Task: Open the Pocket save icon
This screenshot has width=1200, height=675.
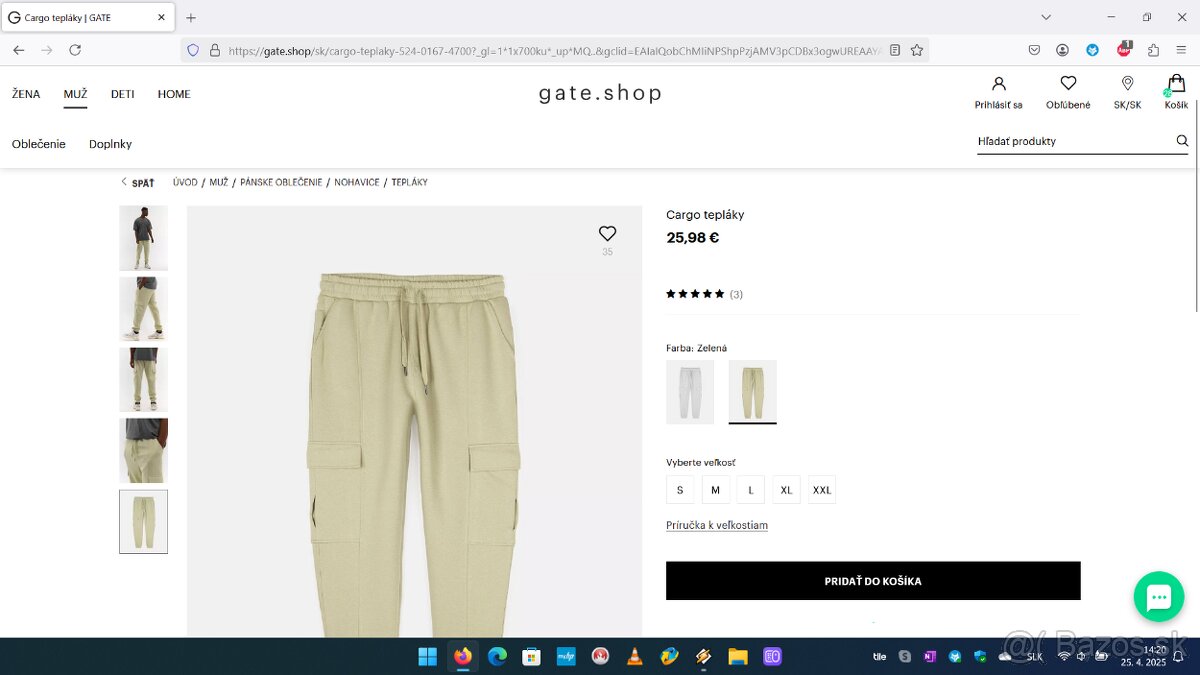Action: tap(1034, 50)
